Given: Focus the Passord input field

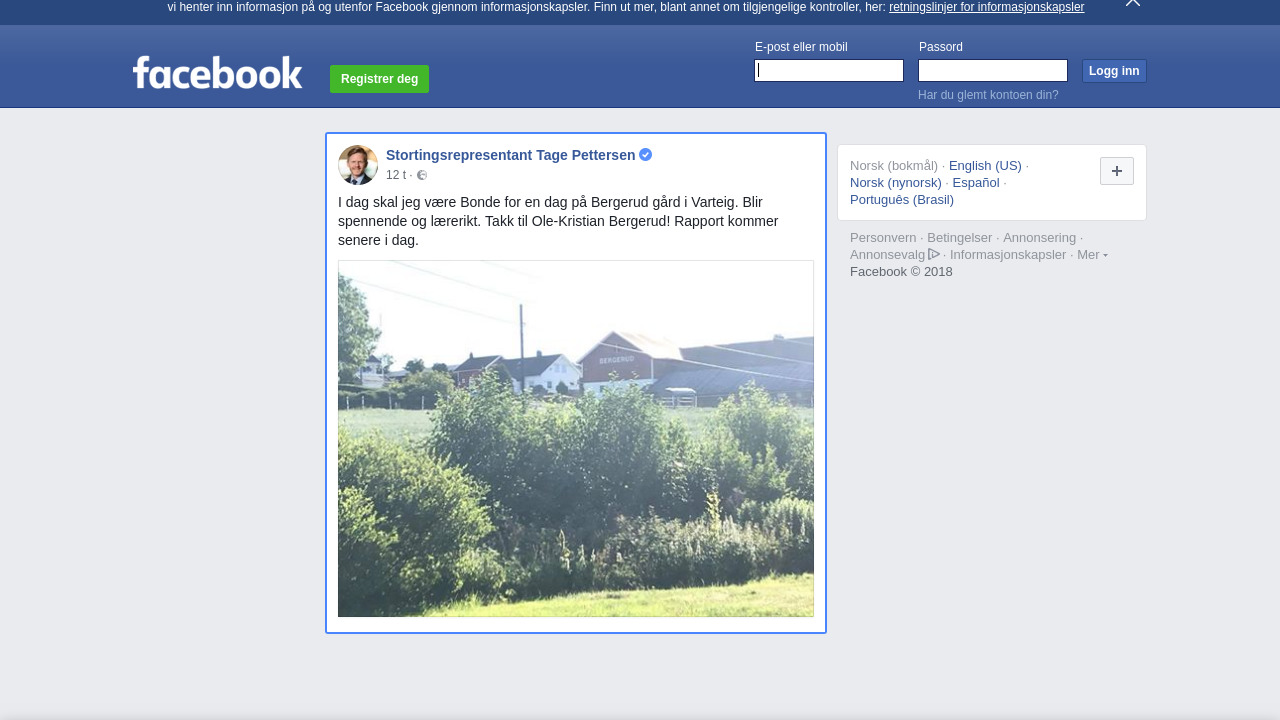Looking at the screenshot, I should pyautogui.click(x=993, y=70).
